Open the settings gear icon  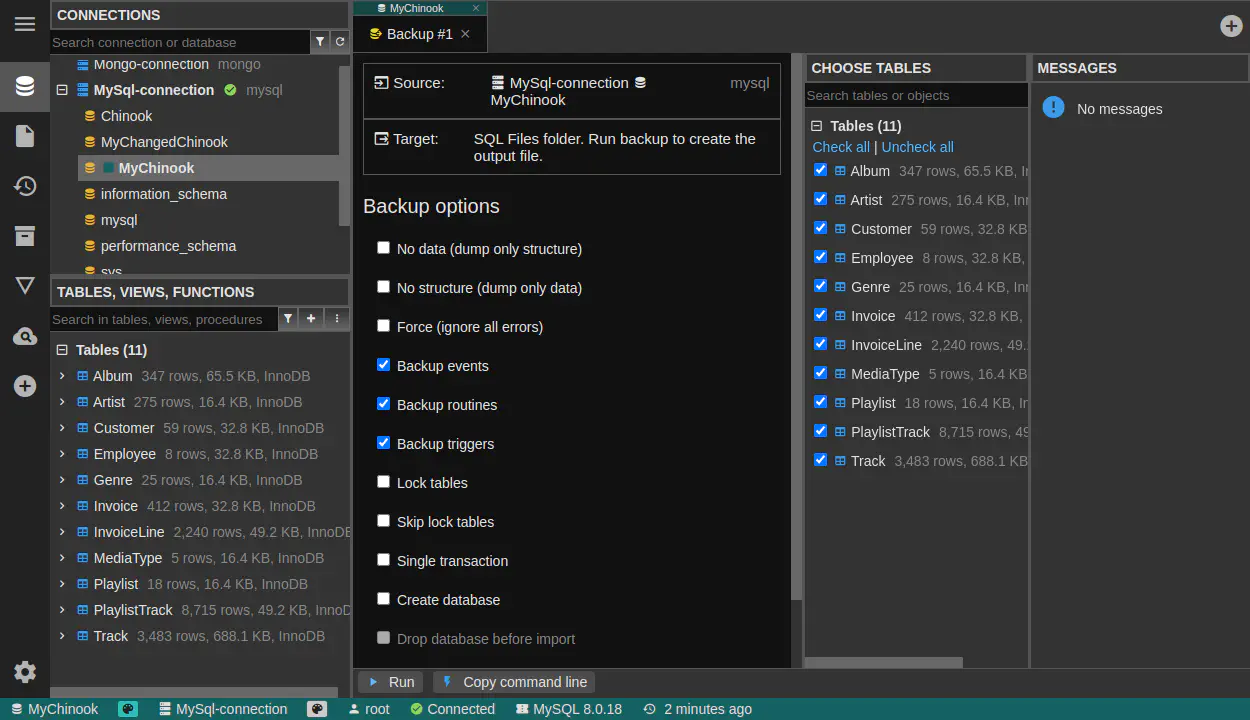pyautogui.click(x=25, y=672)
